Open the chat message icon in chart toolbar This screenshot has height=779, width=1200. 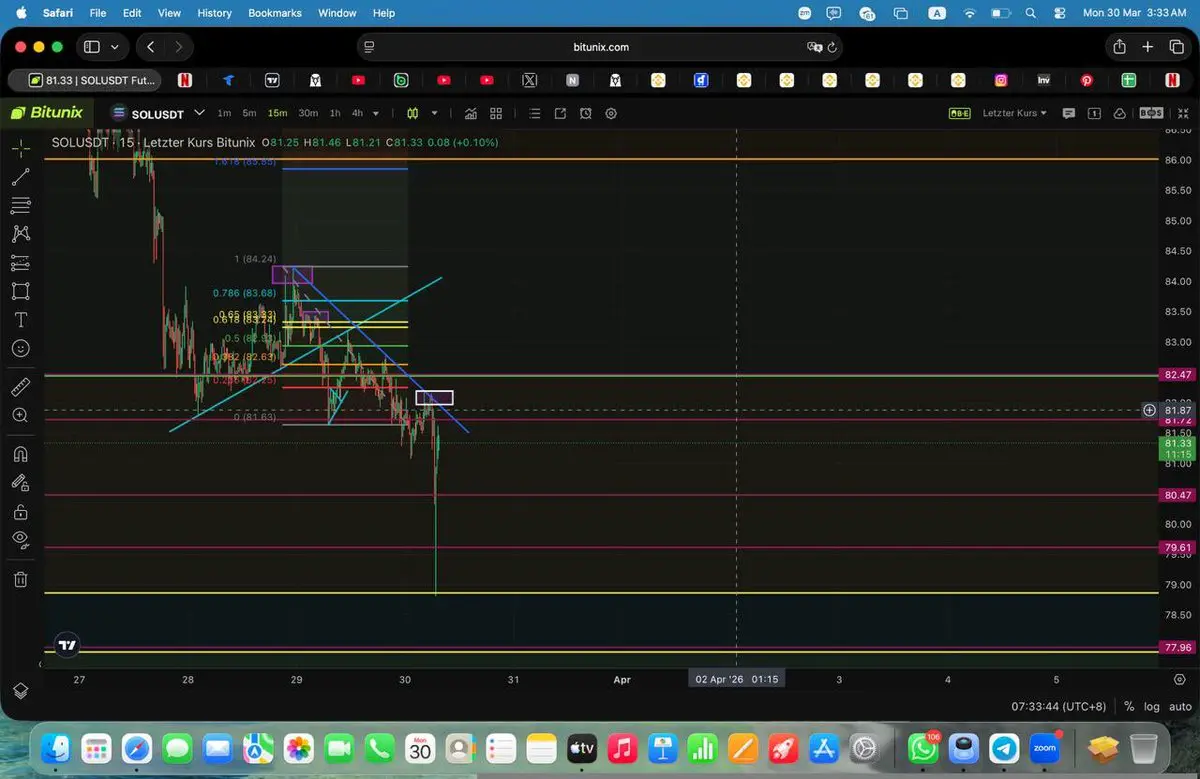click(x=1069, y=113)
